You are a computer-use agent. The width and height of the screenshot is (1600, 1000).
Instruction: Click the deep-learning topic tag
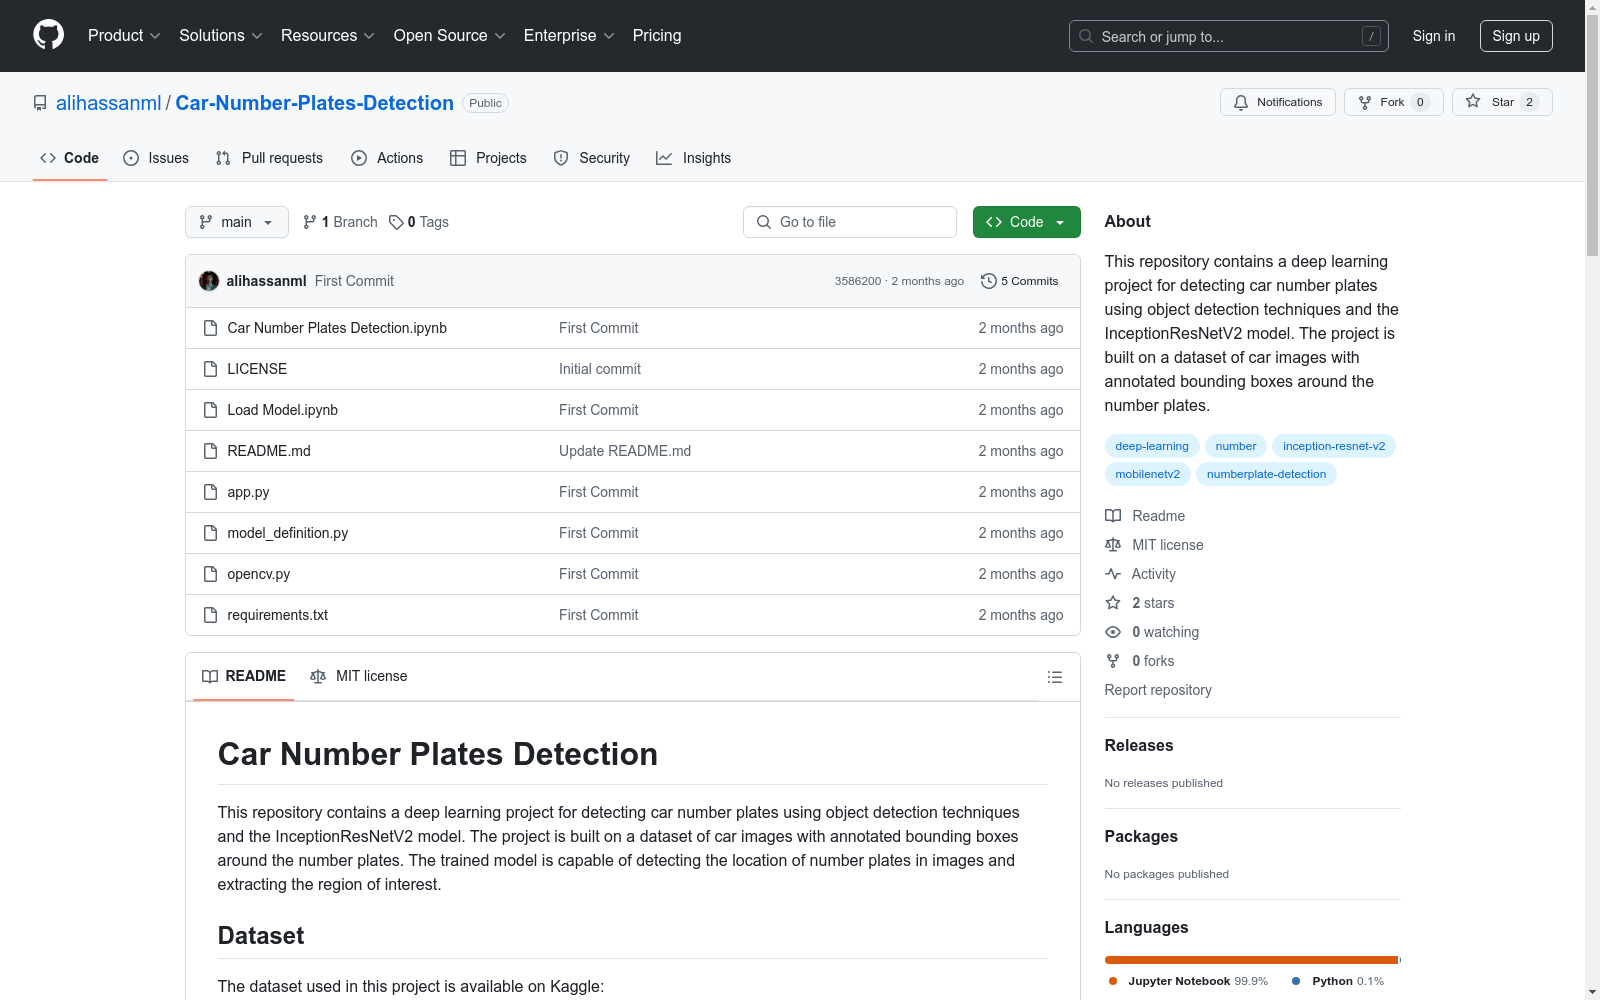(1152, 446)
